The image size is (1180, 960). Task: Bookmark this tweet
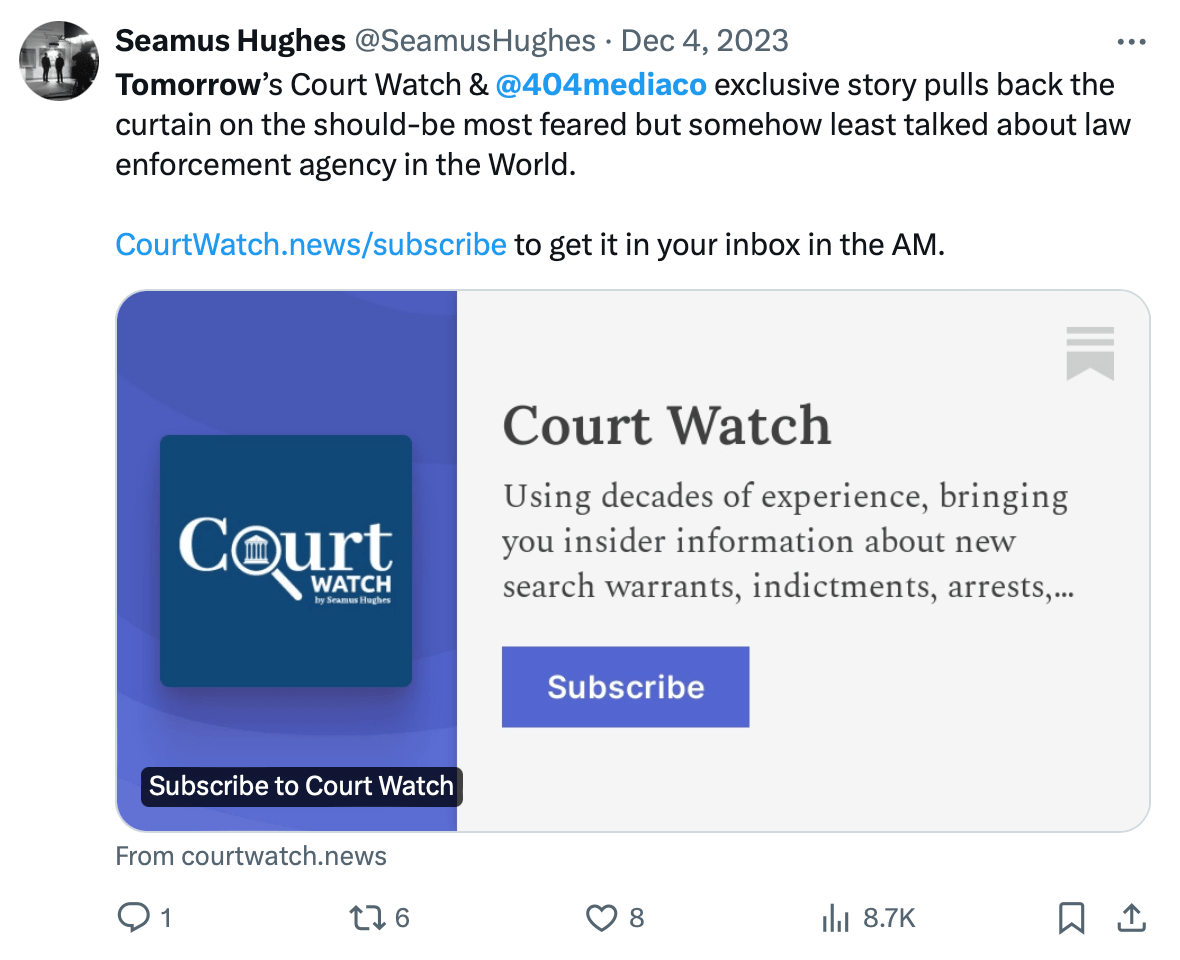[x=1071, y=918]
